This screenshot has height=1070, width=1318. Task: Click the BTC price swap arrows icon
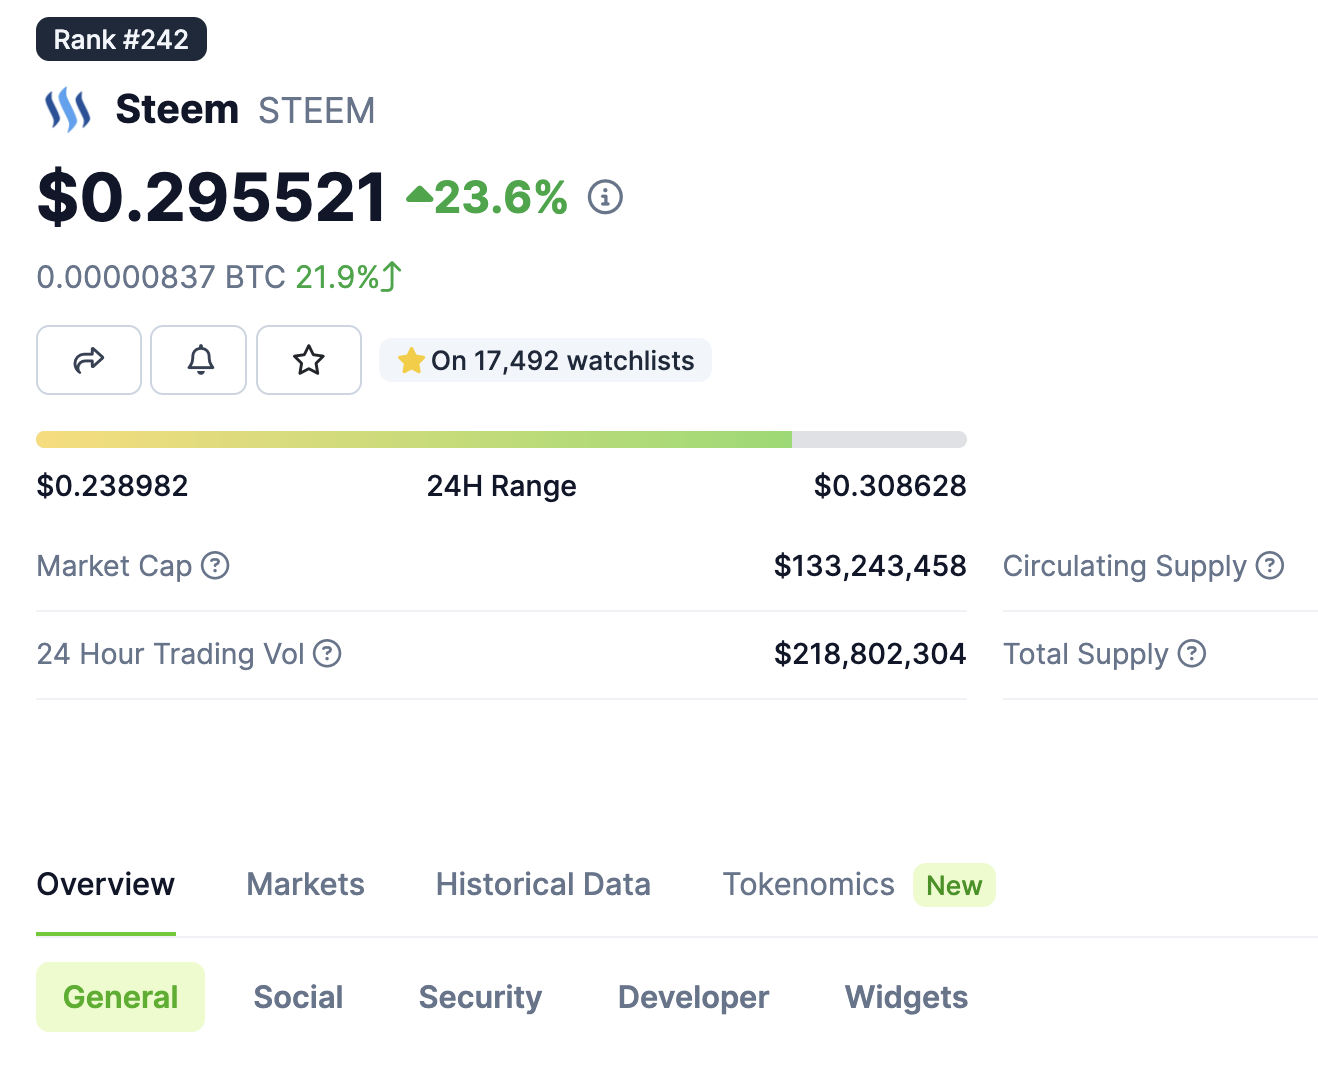392,276
